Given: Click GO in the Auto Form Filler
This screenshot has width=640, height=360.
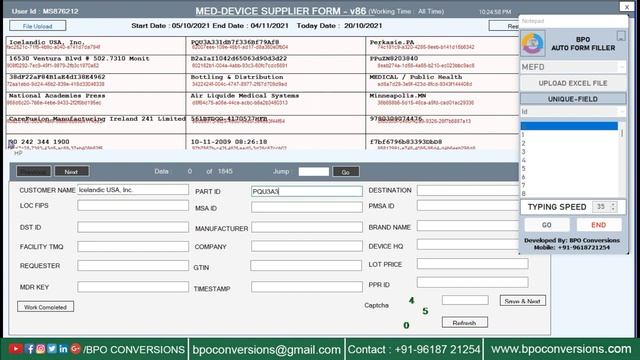Looking at the screenshot, I should 547,225.
